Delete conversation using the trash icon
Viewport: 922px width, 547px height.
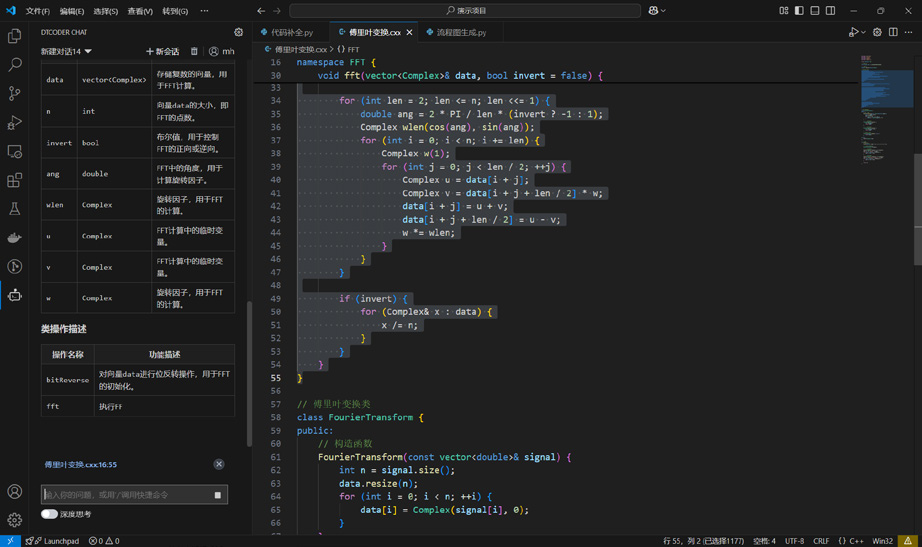[x=194, y=51]
